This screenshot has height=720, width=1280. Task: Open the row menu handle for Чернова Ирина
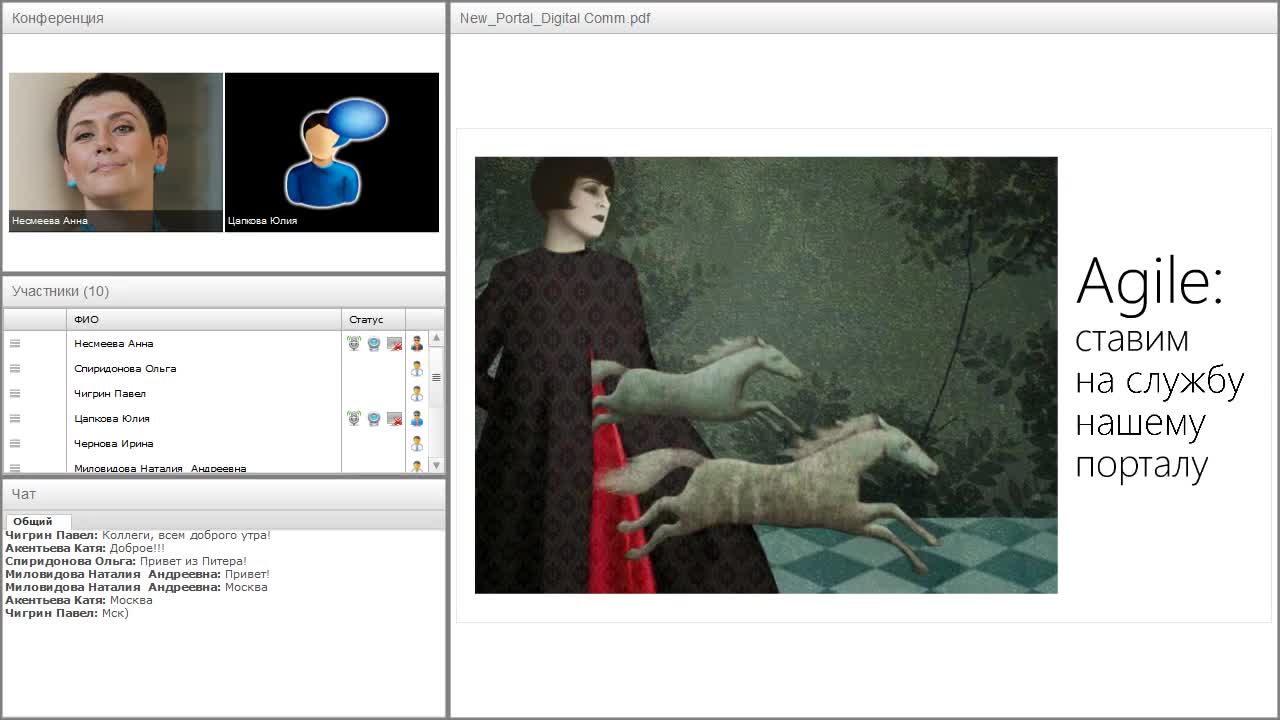tap(15, 444)
